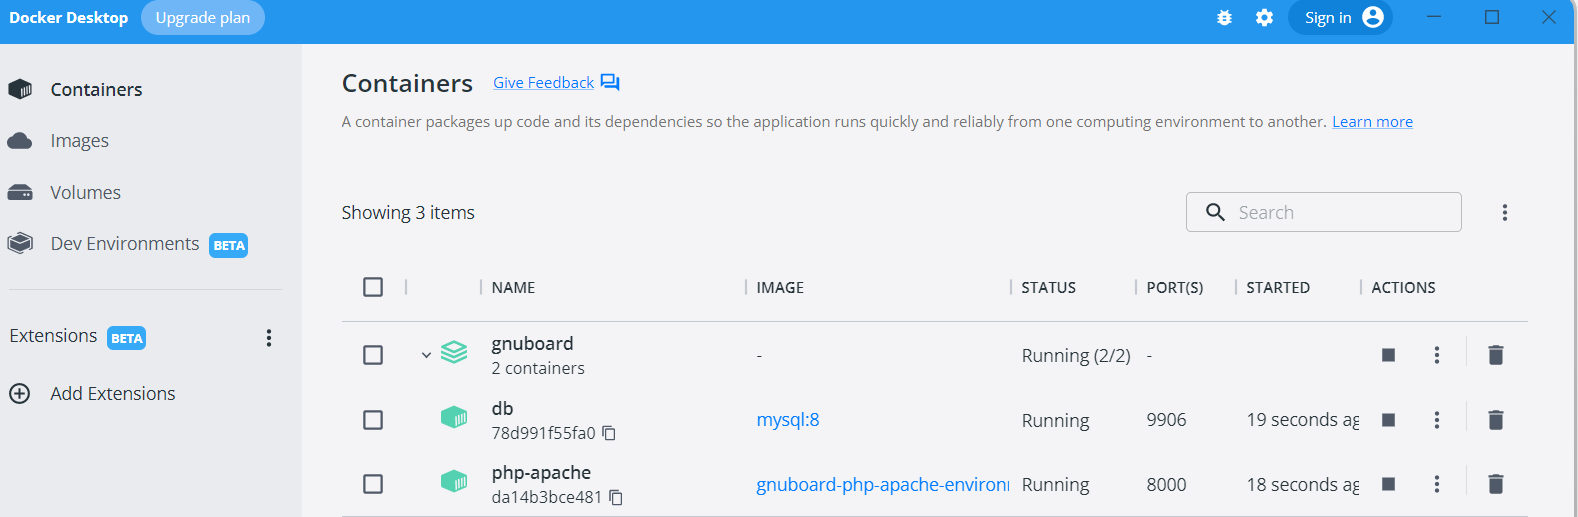Delete the php-apache container
The width and height of the screenshot is (1578, 517).
point(1496,484)
